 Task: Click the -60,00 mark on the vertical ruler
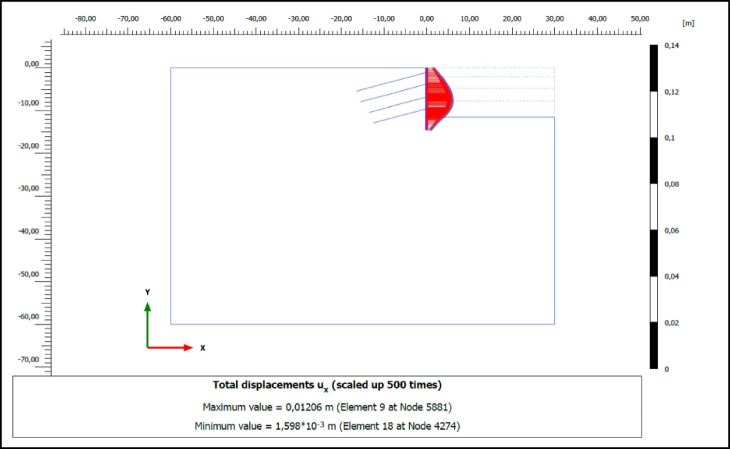tap(28, 316)
